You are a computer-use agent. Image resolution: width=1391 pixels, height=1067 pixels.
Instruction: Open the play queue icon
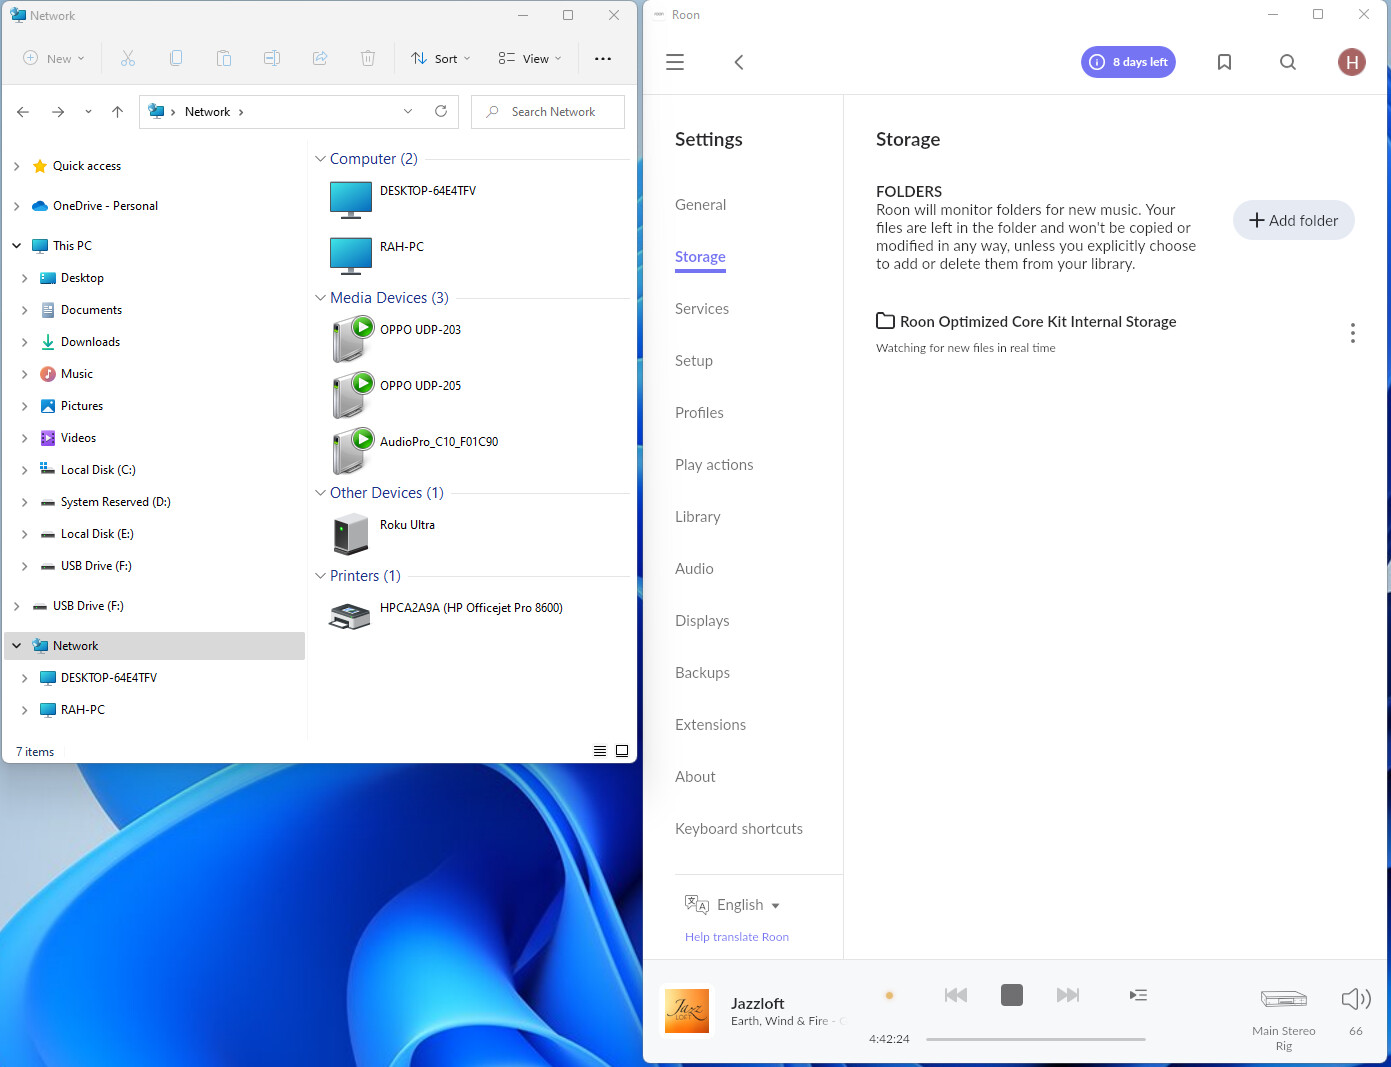(x=1138, y=995)
